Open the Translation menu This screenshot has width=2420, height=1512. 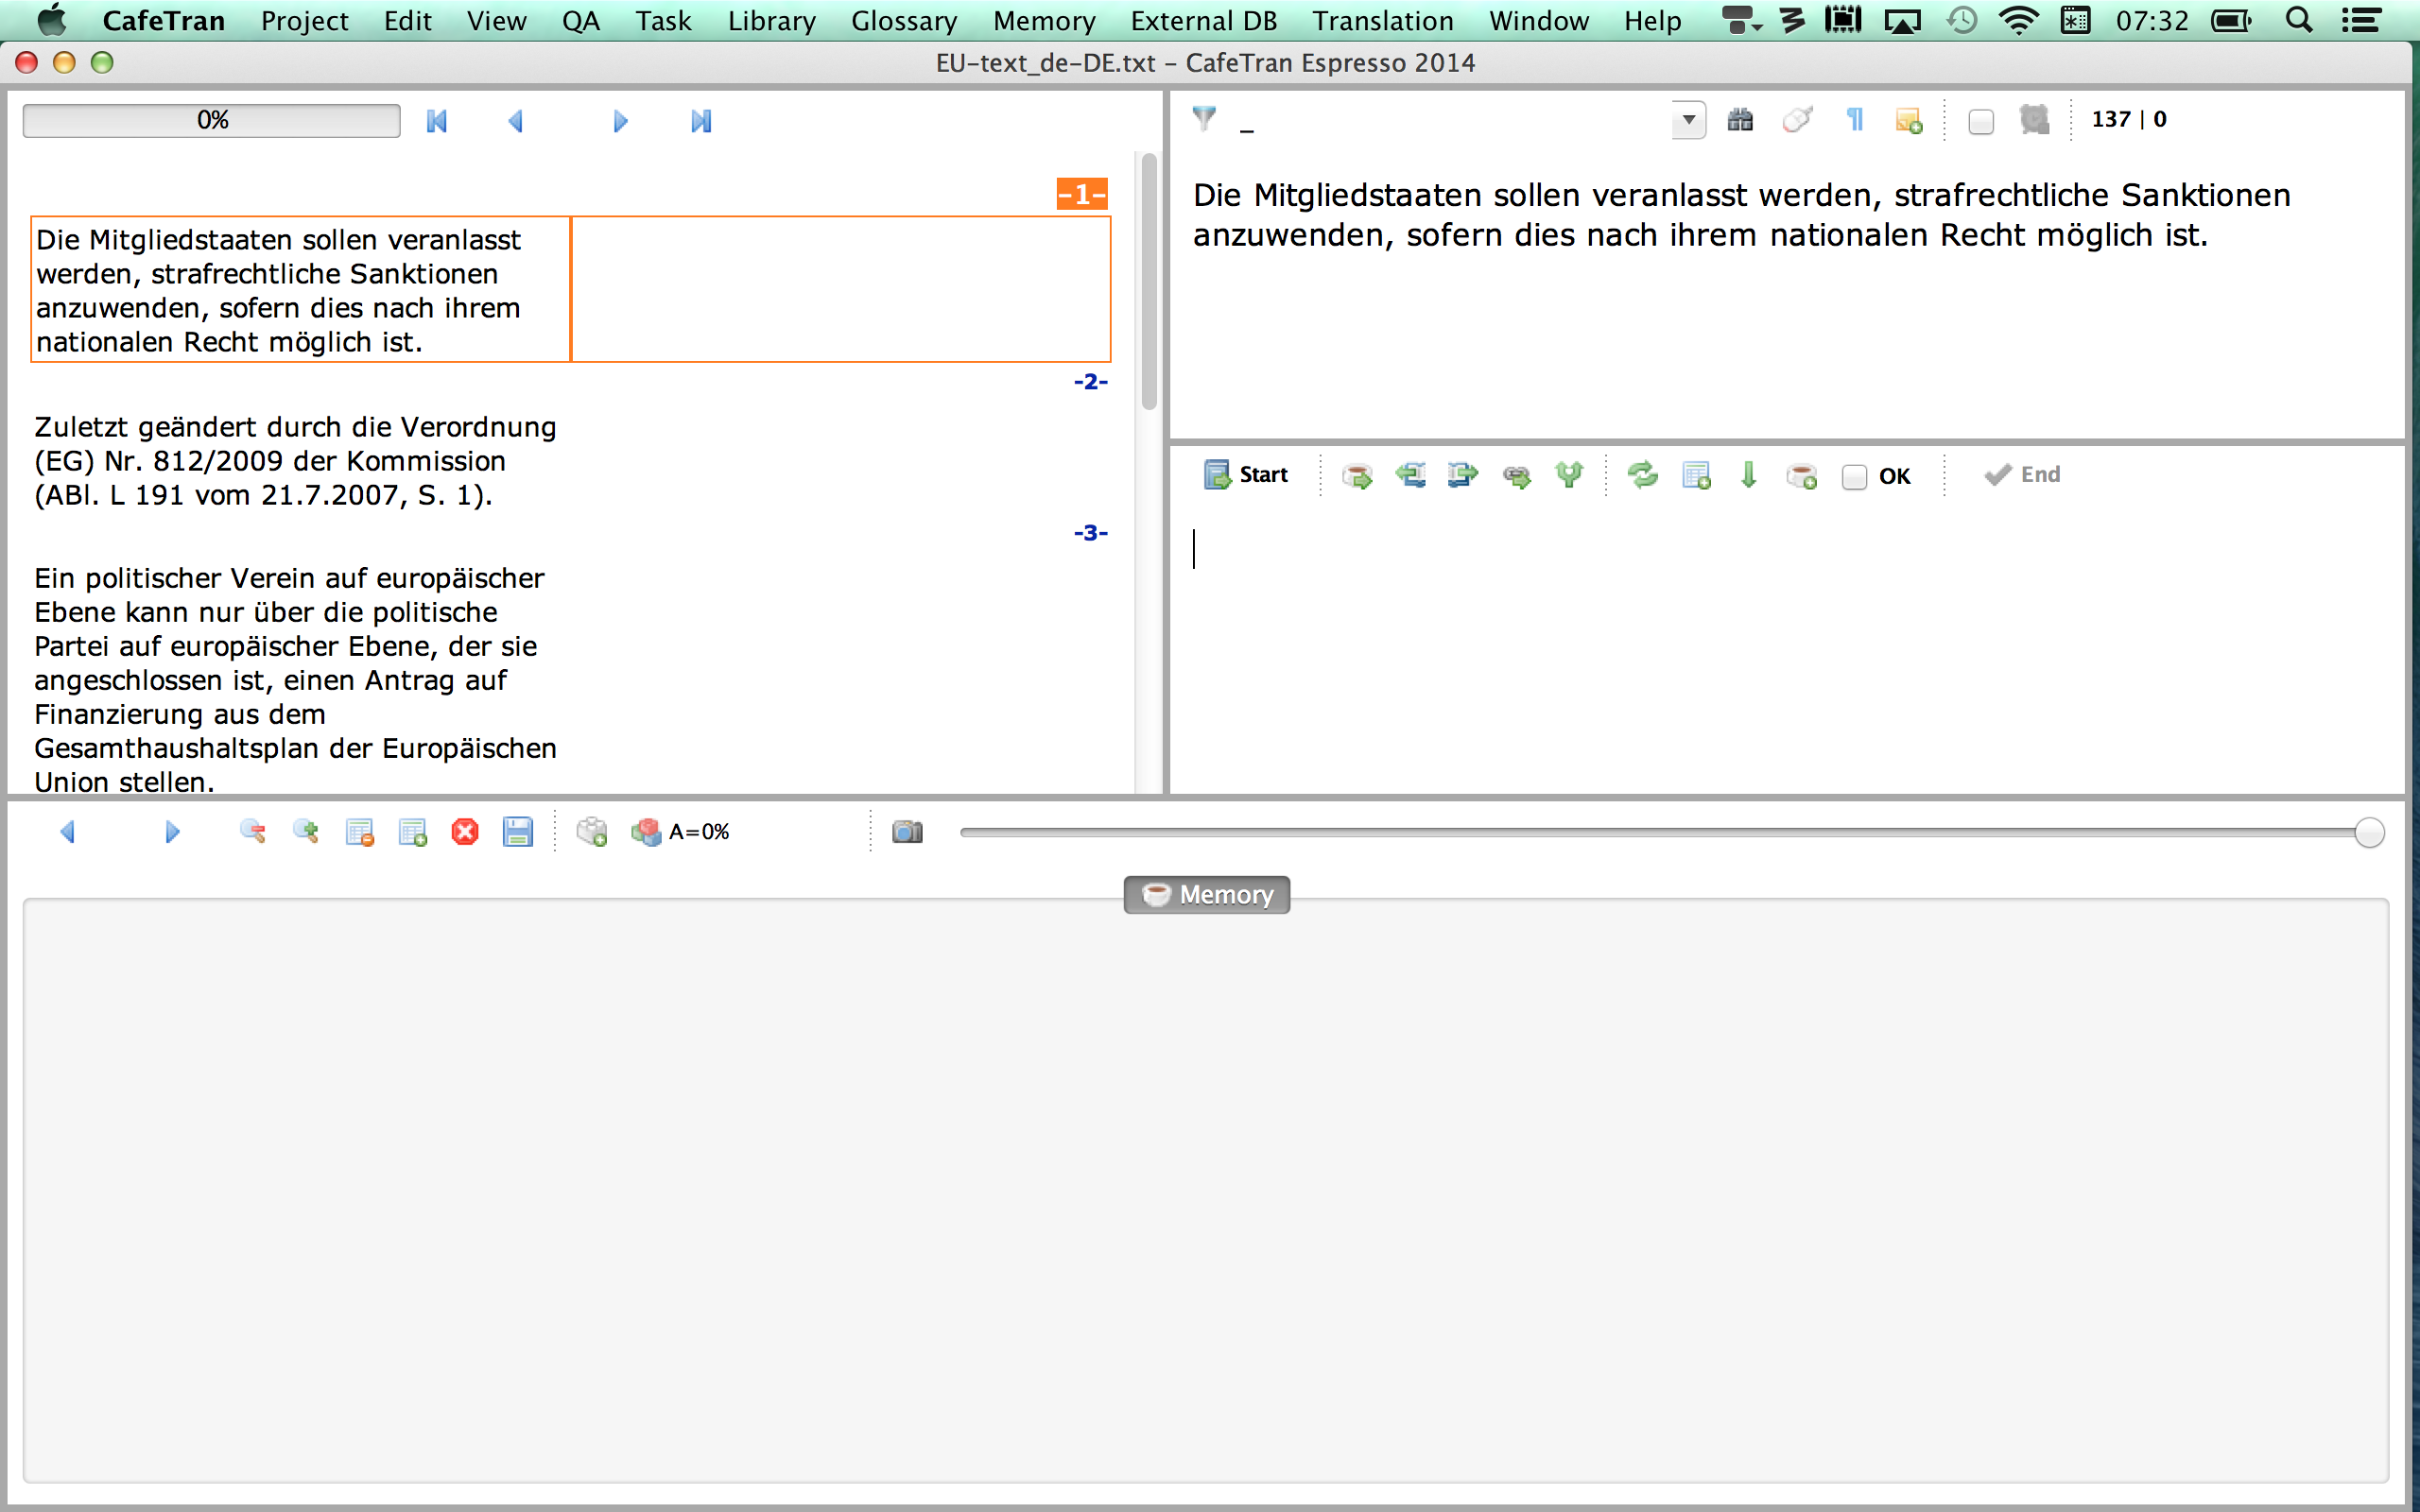click(x=1382, y=20)
